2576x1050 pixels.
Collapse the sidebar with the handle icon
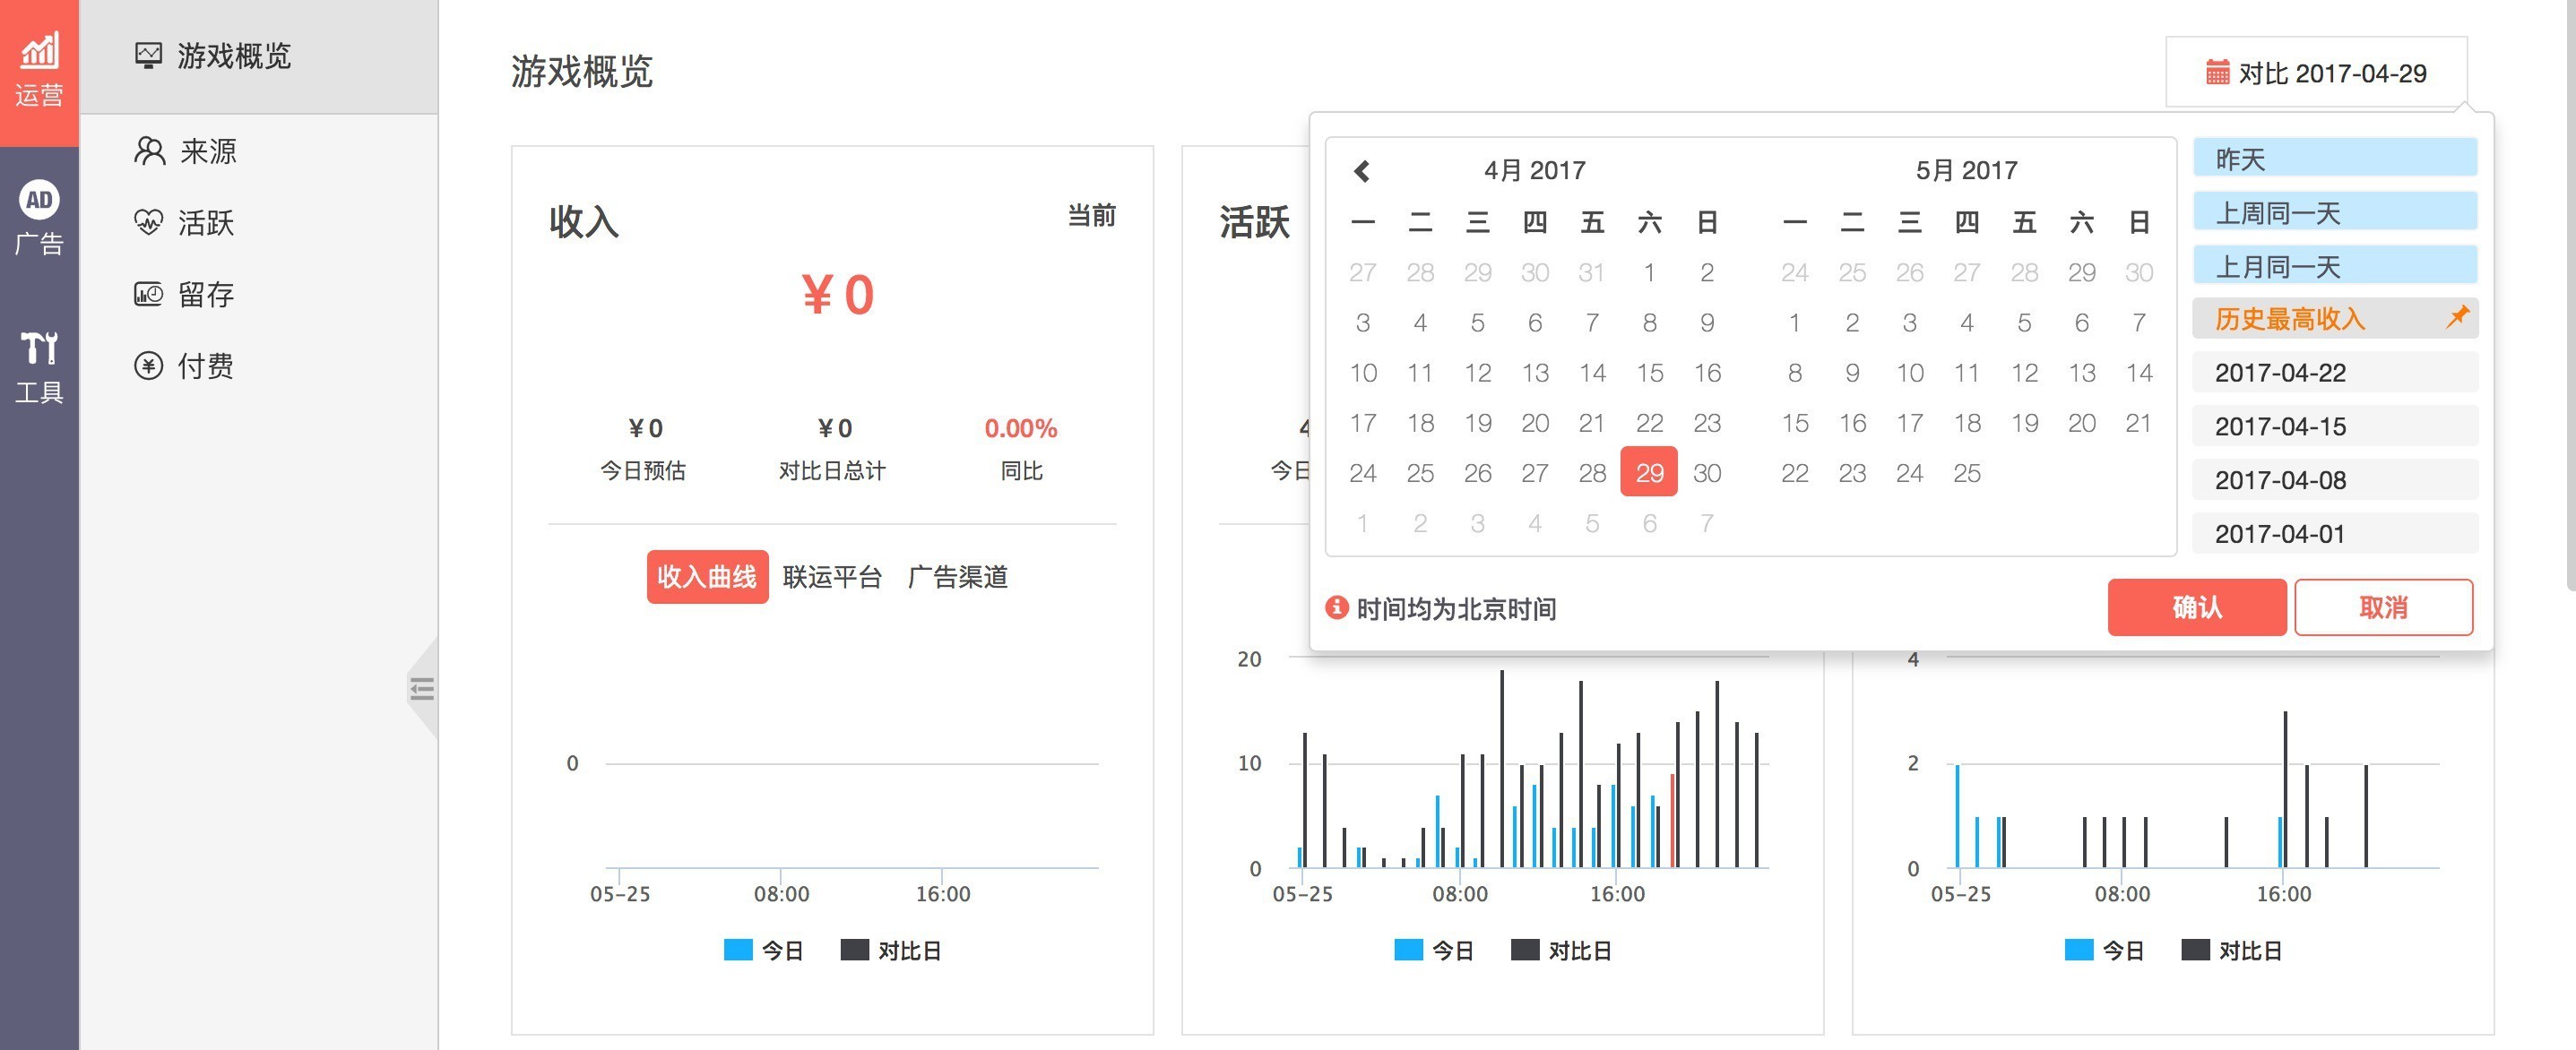[x=422, y=688]
